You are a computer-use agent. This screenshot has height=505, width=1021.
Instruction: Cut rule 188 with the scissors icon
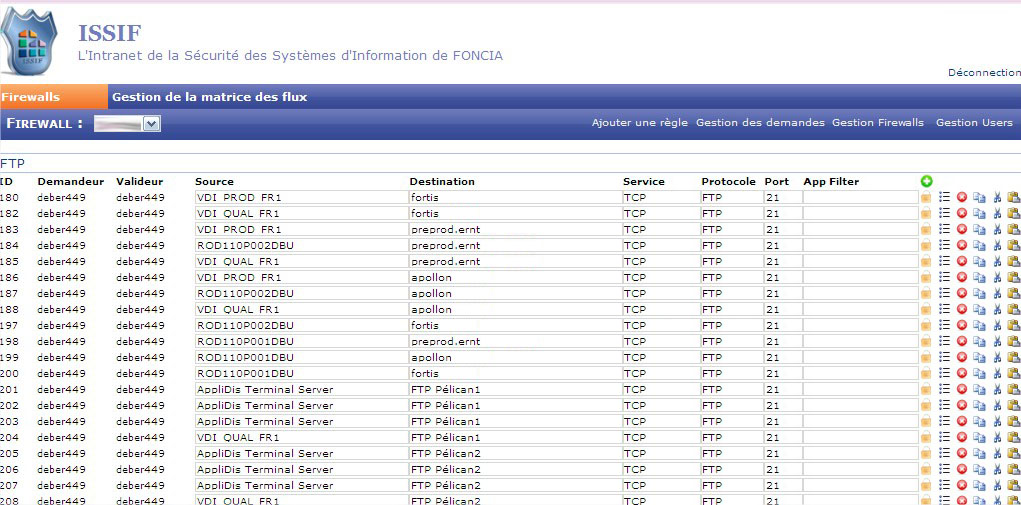997,310
